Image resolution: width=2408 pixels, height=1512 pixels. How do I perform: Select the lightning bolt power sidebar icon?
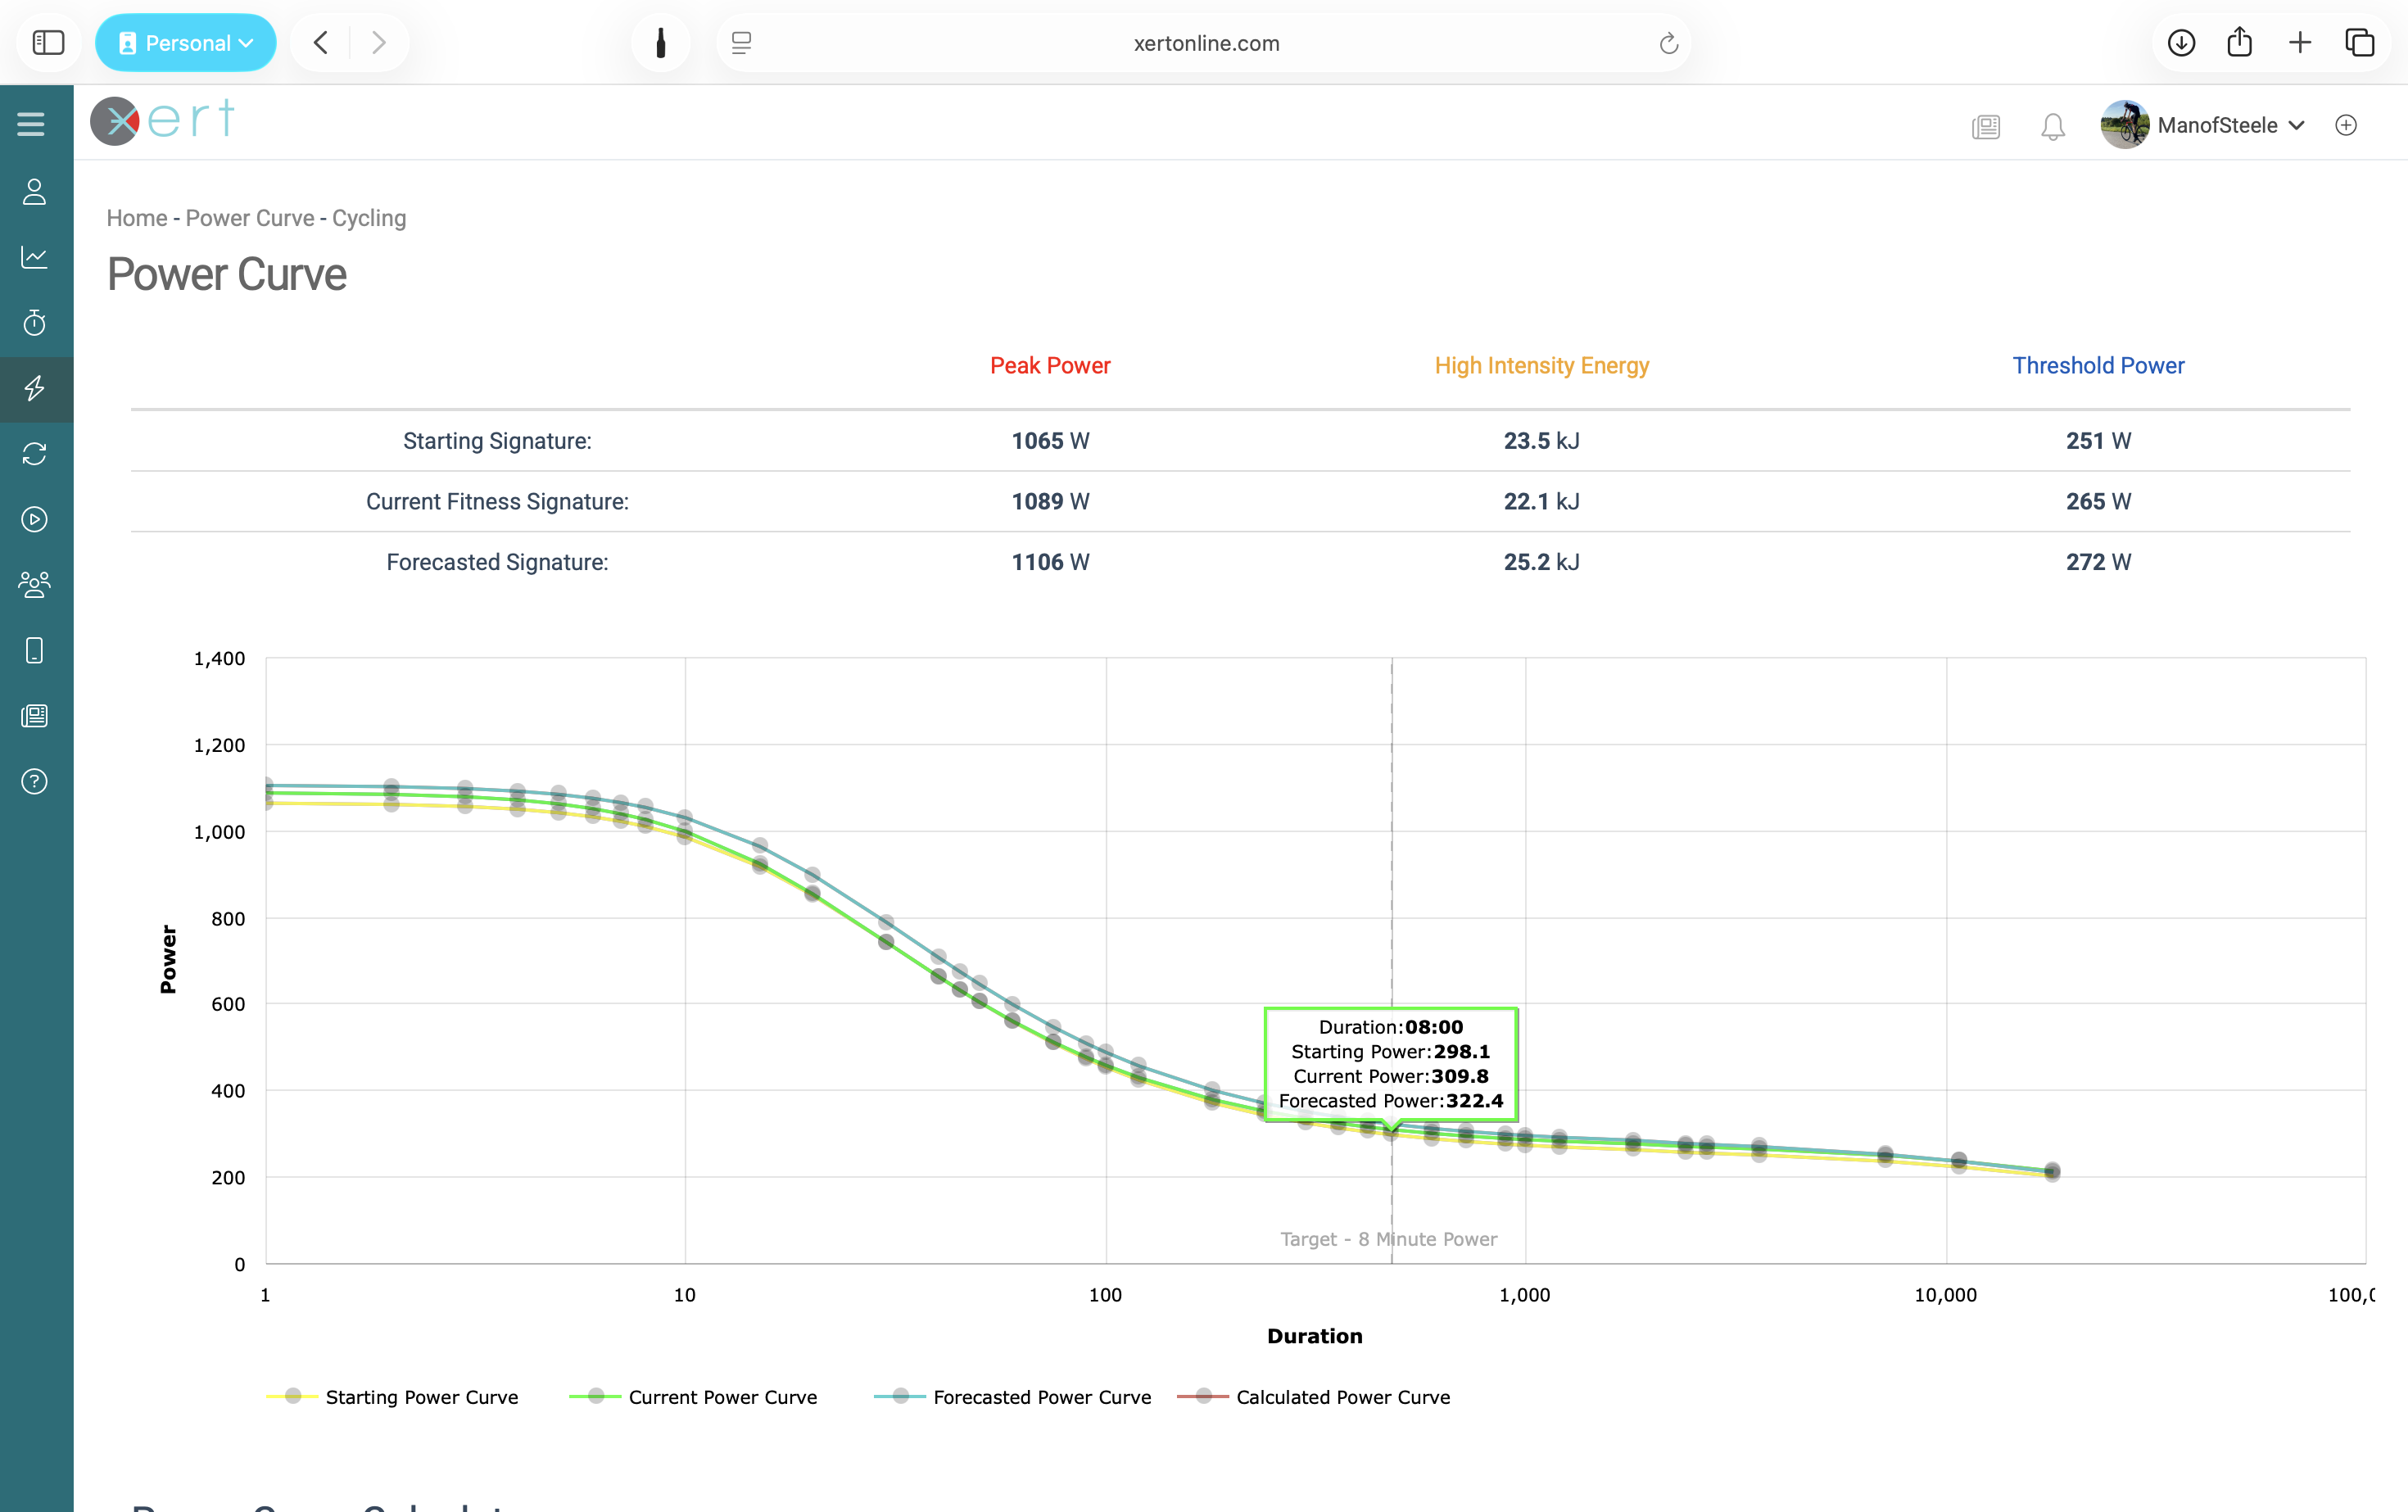[x=35, y=388]
